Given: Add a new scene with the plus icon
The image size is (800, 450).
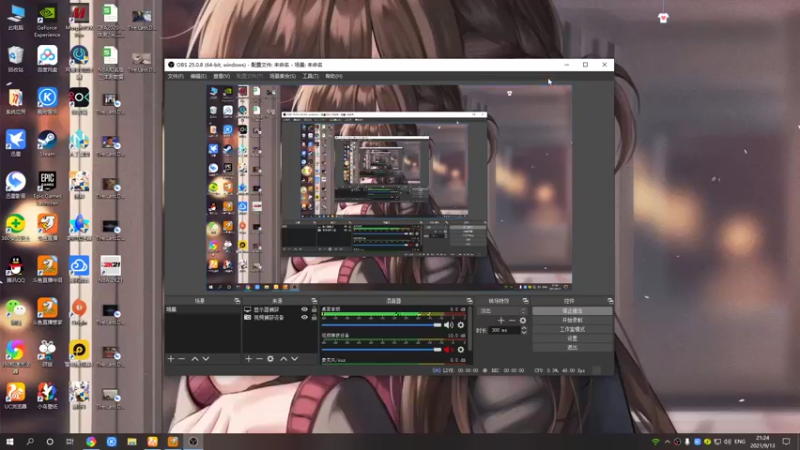Looking at the screenshot, I should click(x=171, y=359).
